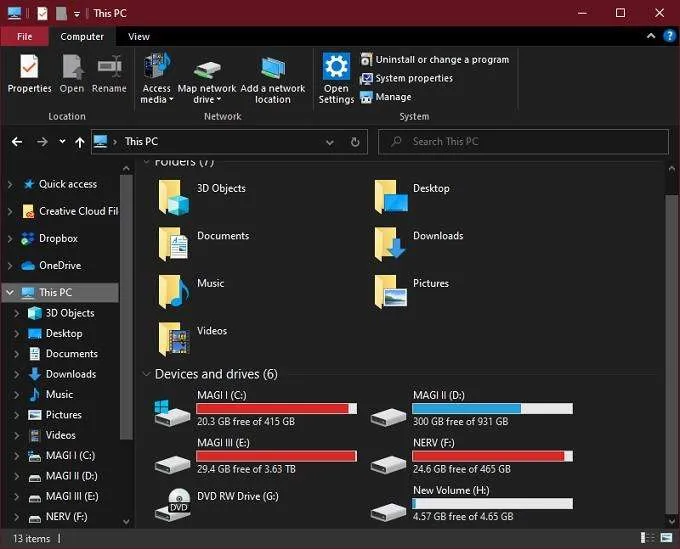Expand Quick access in the sidebar
Image resolution: width=680 pixels, height=549 pixels.
(10, 184)
